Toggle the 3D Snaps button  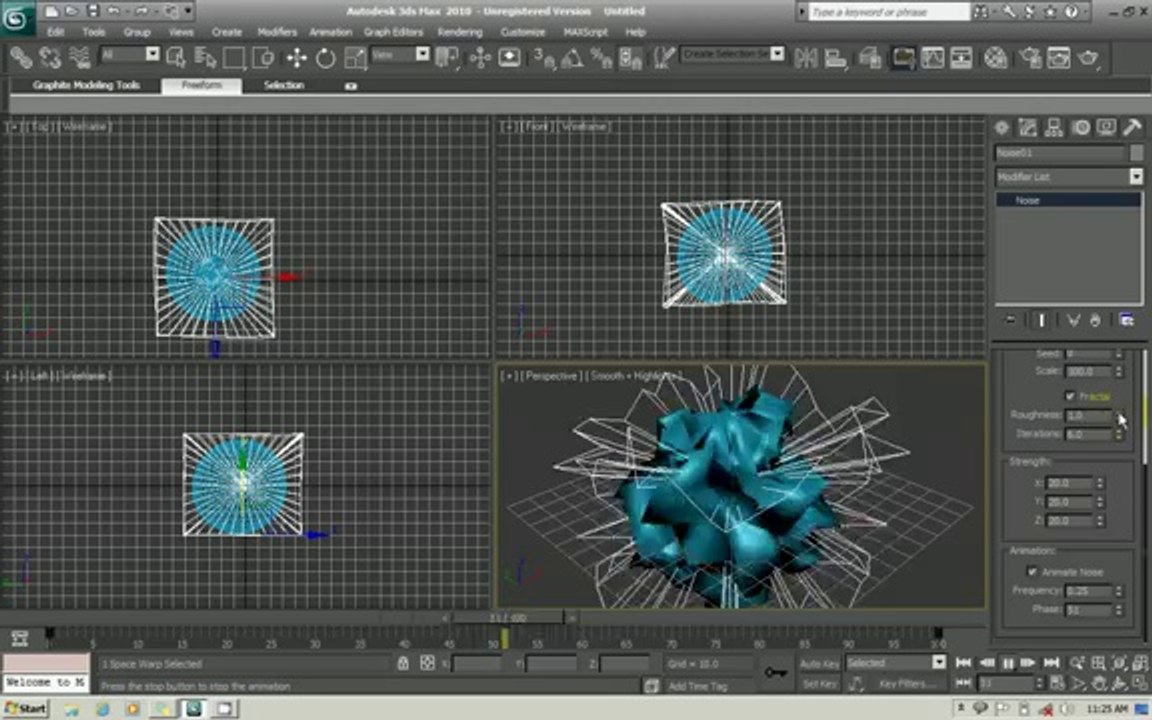click(544, 57)
